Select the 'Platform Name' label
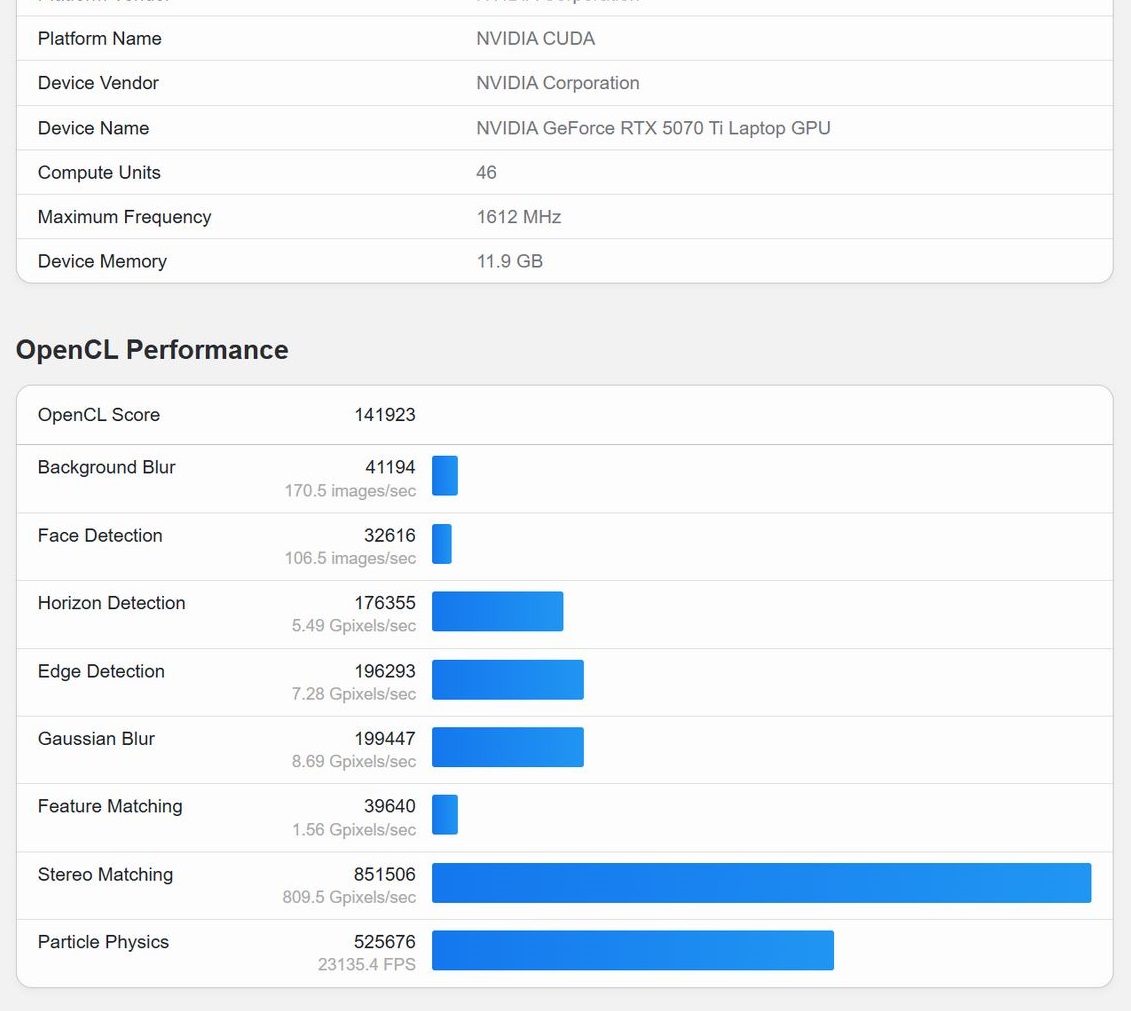The image size is (1131, 1011). coord(100,38)
